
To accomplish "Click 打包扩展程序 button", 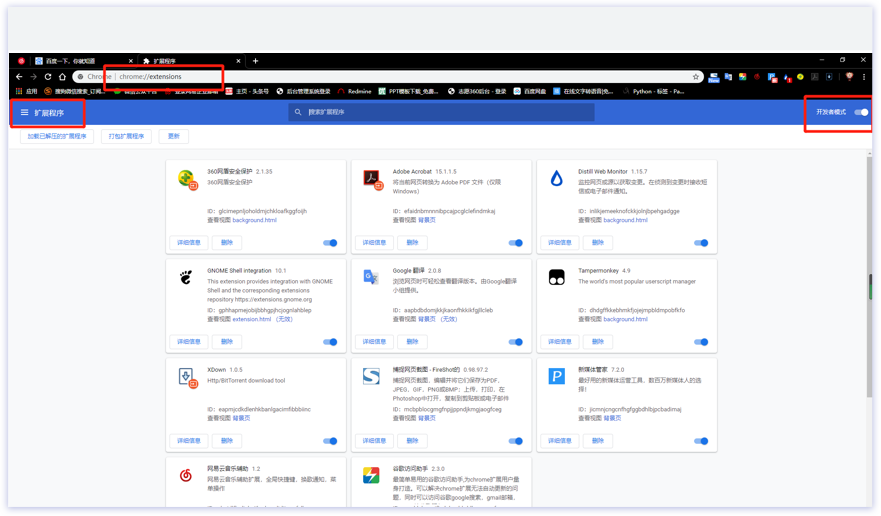I will (x=126, y=136).
